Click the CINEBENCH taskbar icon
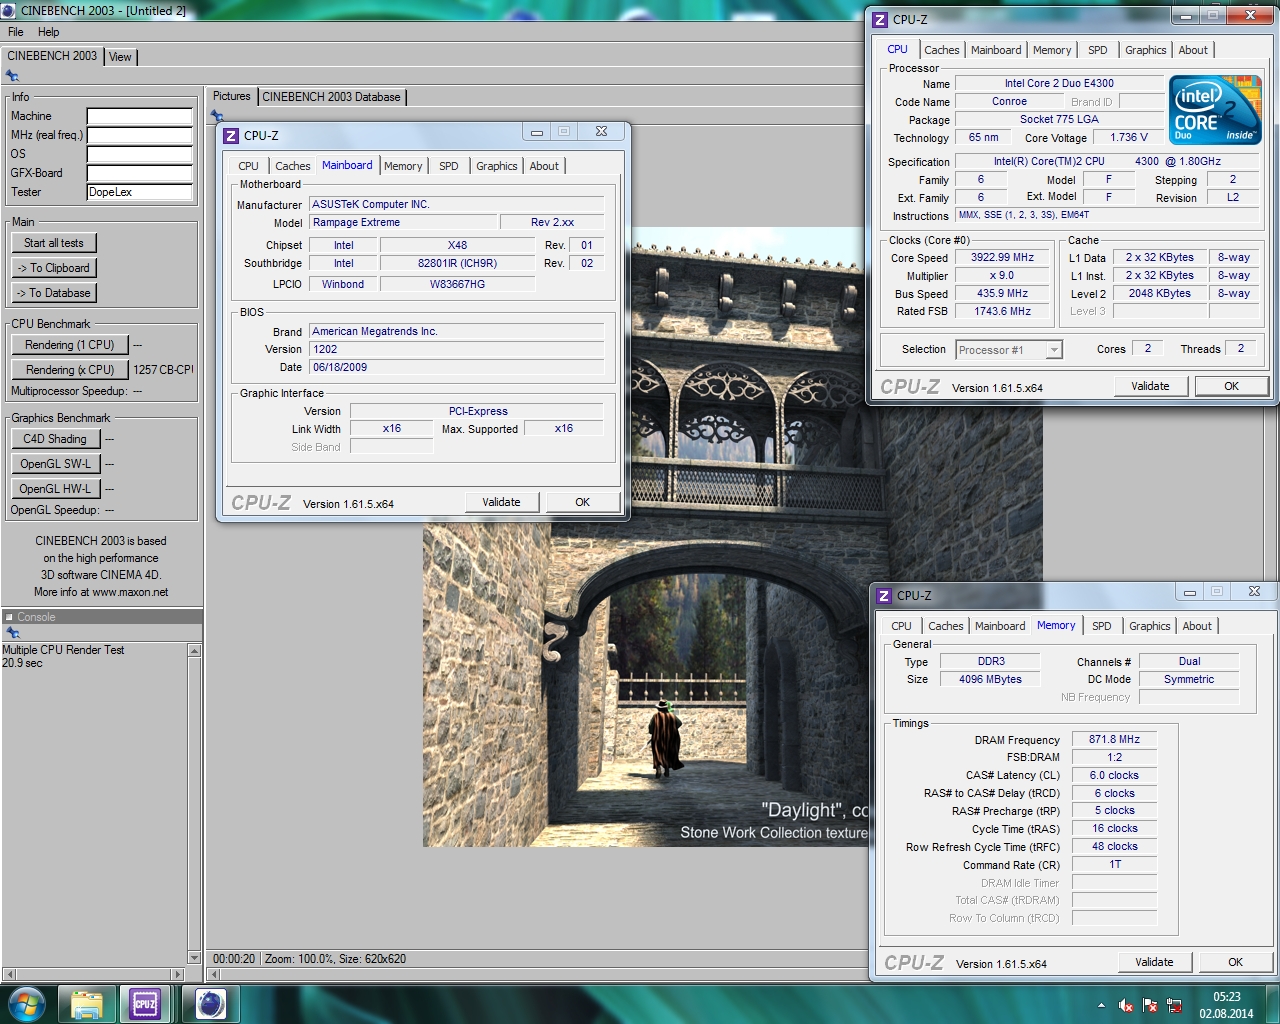This screenshot has width=1280, height=1024. coord(210,1004)
